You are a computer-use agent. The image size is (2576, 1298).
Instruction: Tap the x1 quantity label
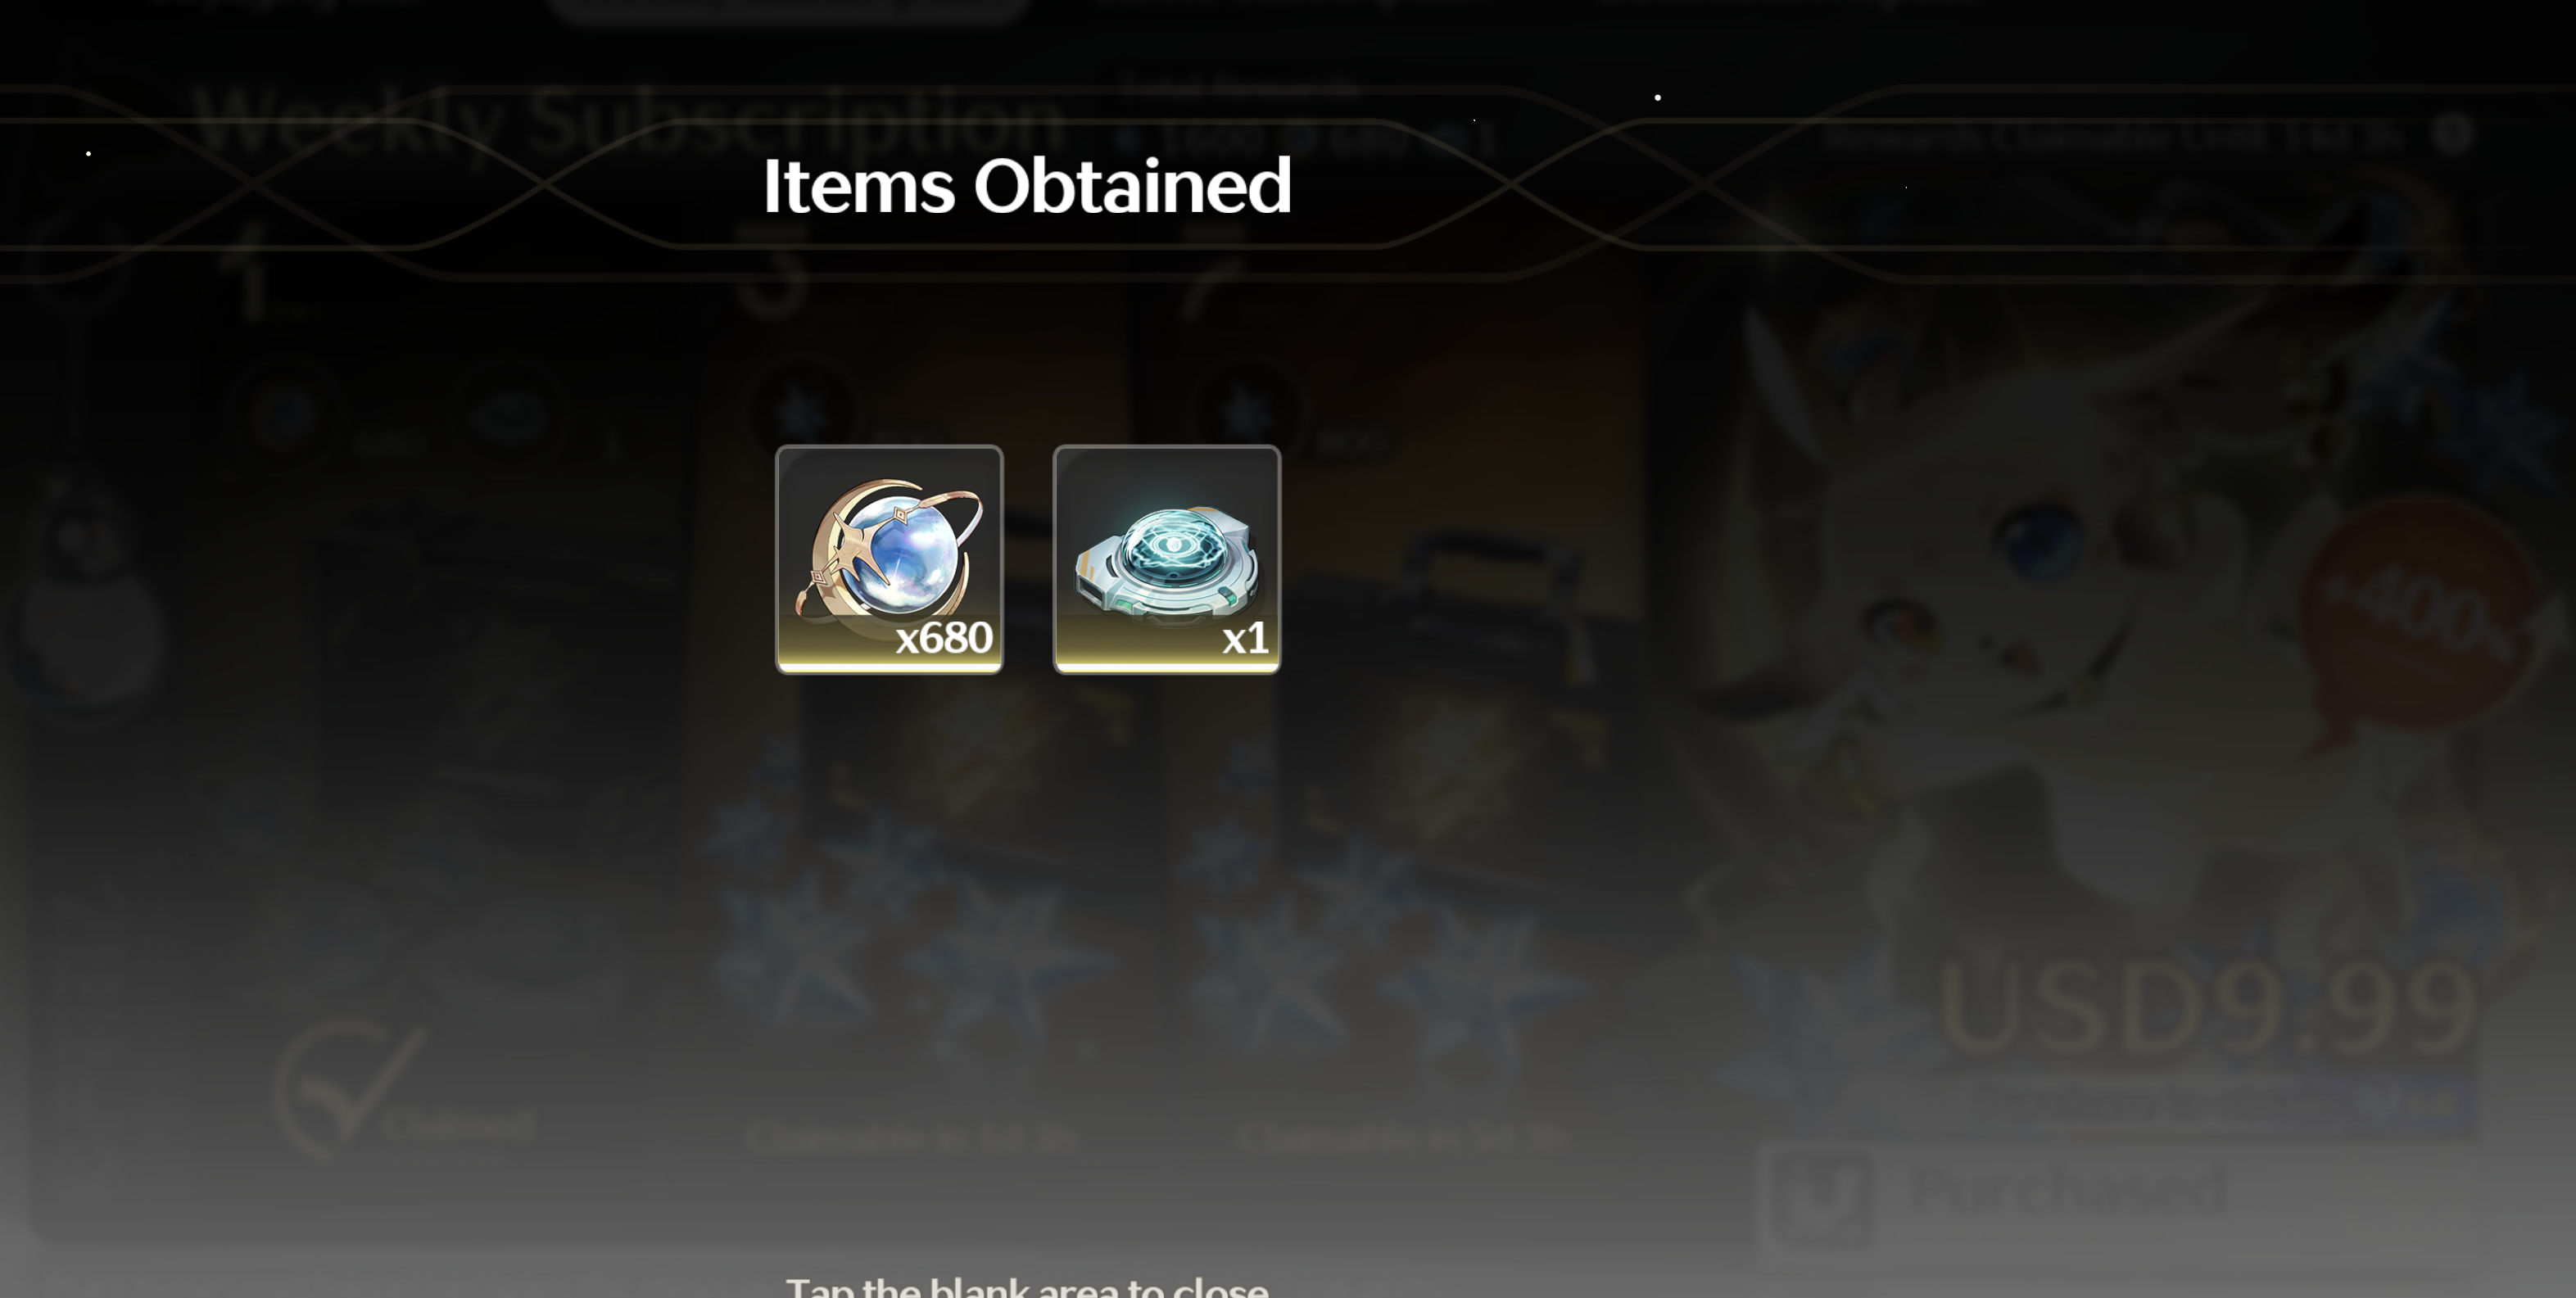[1245, 638]
